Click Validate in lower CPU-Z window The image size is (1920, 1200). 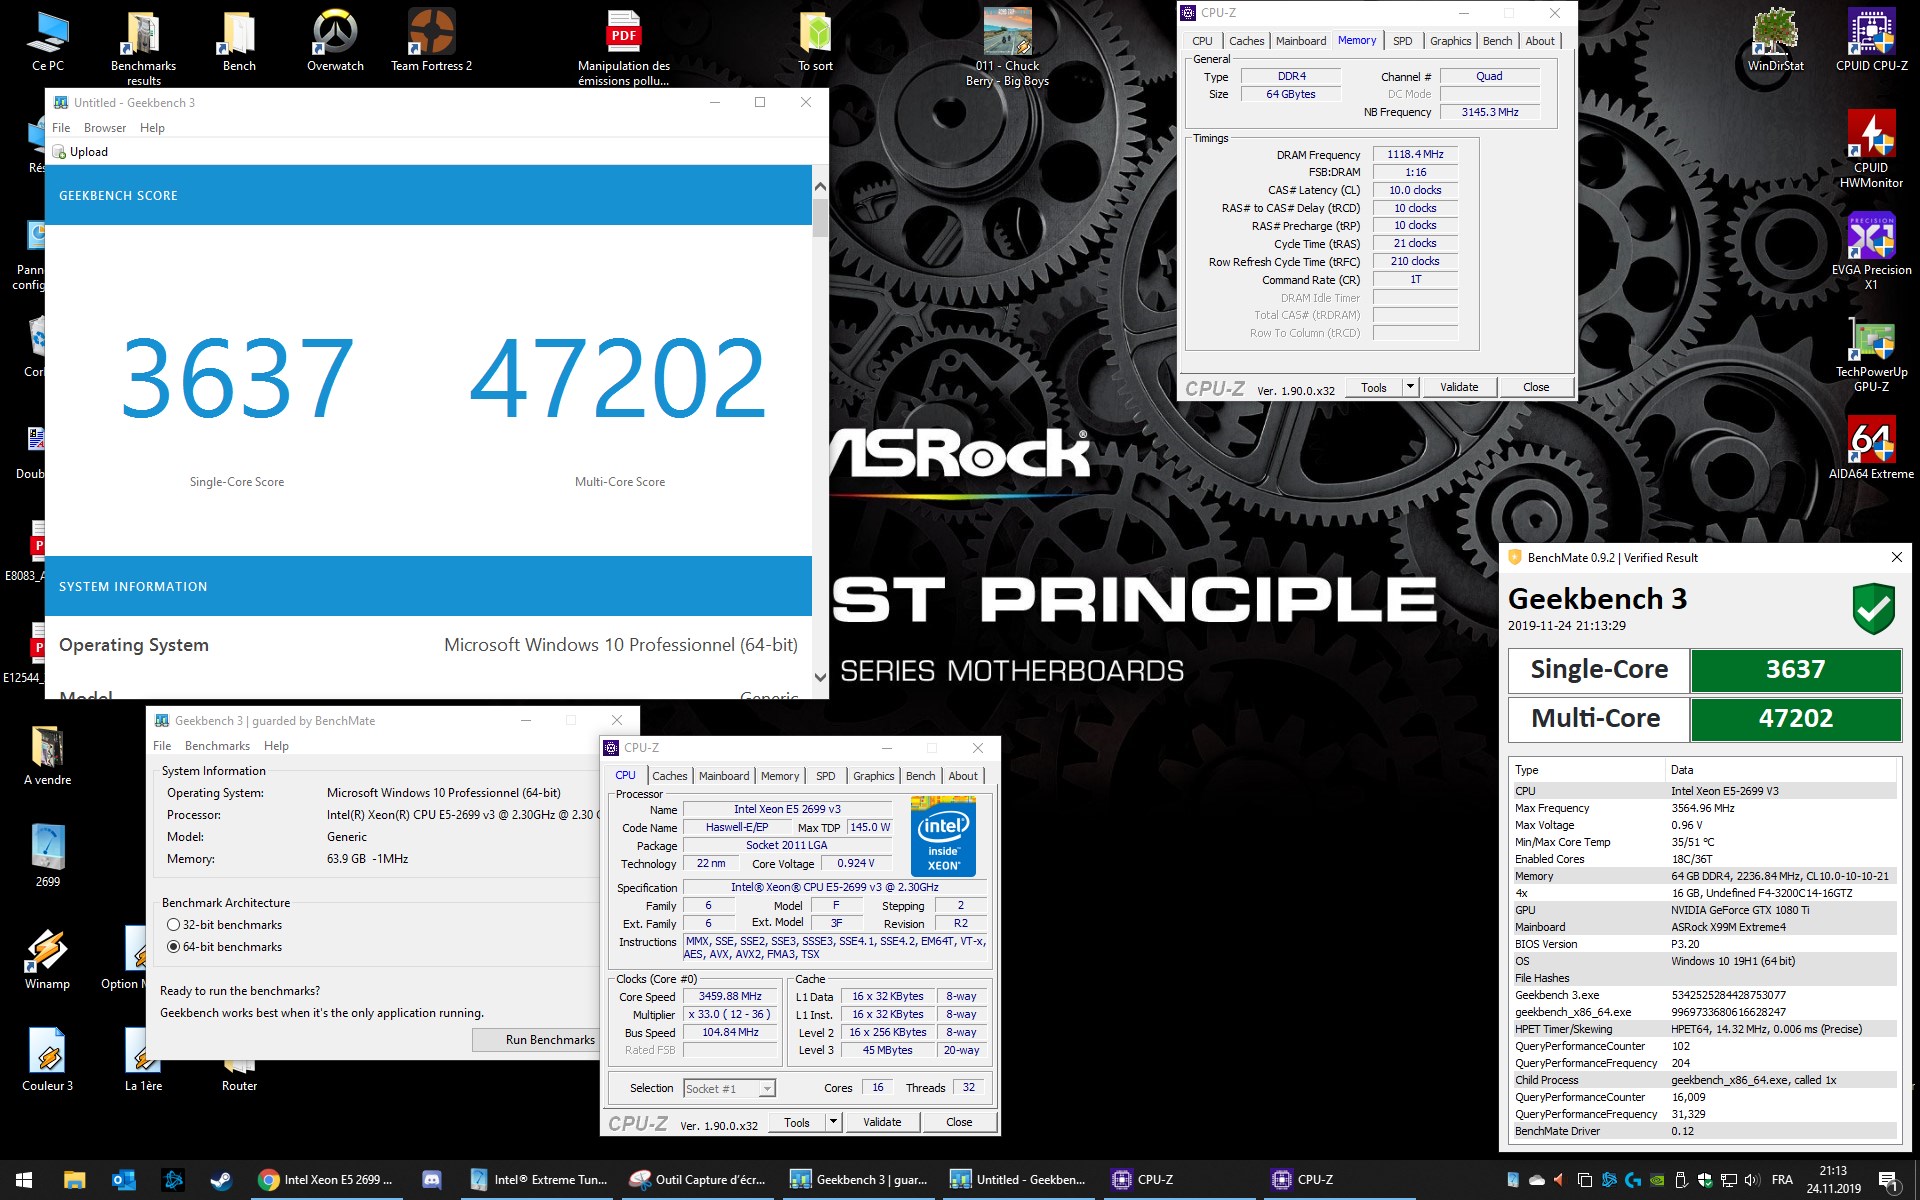click(882, 1122)
